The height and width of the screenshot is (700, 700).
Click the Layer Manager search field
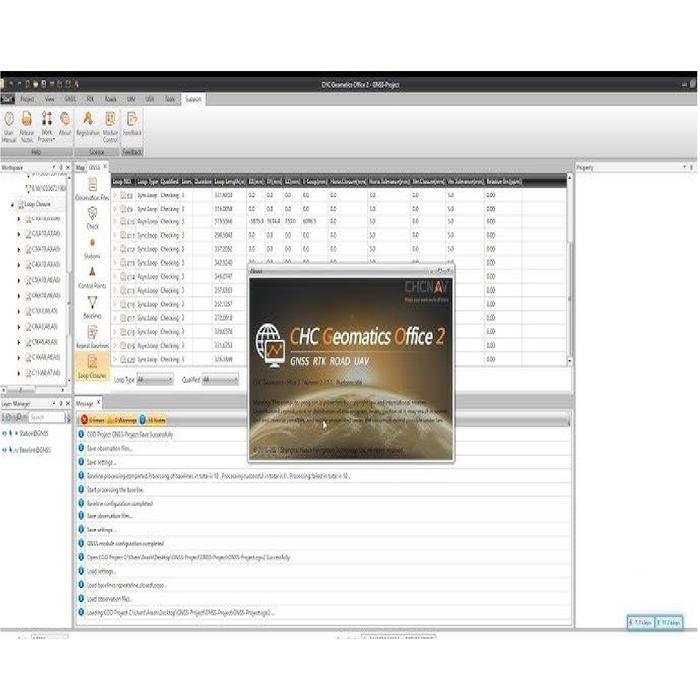point(46,417)
